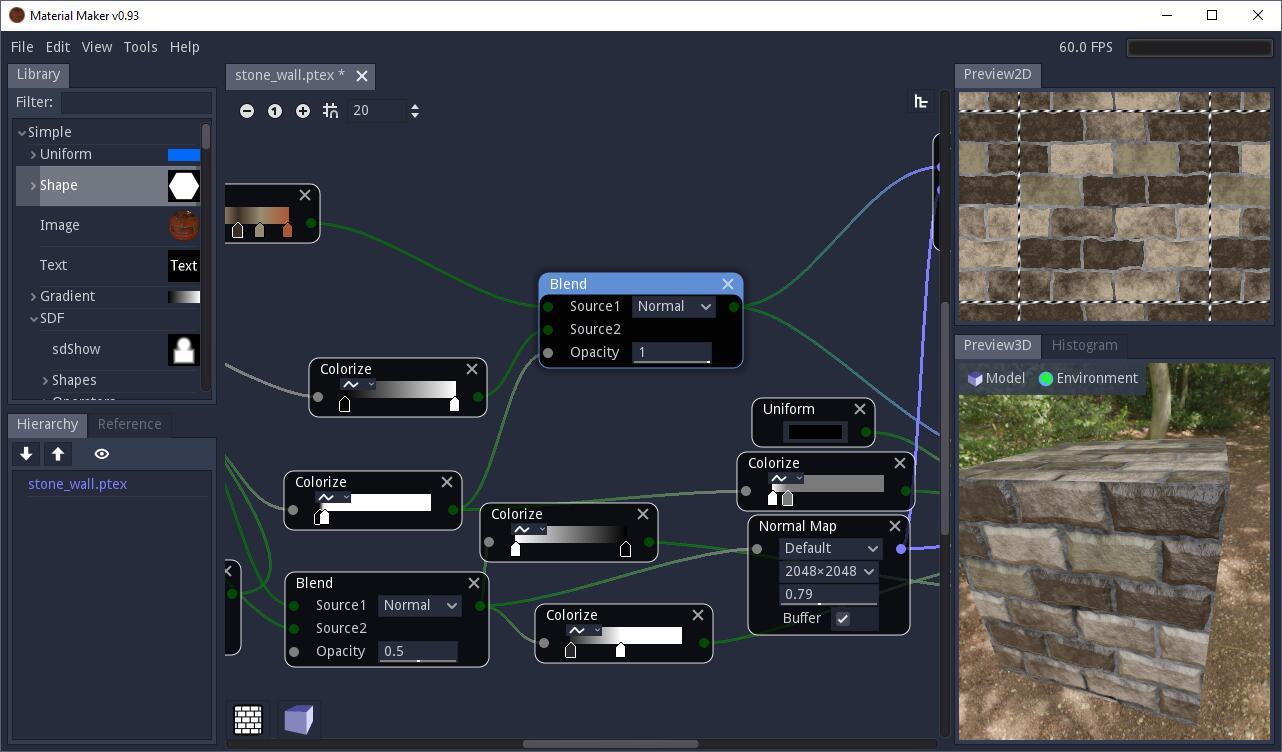The image size is (1282, 752).
Task: Open the View menu
Action: point(97,47)
